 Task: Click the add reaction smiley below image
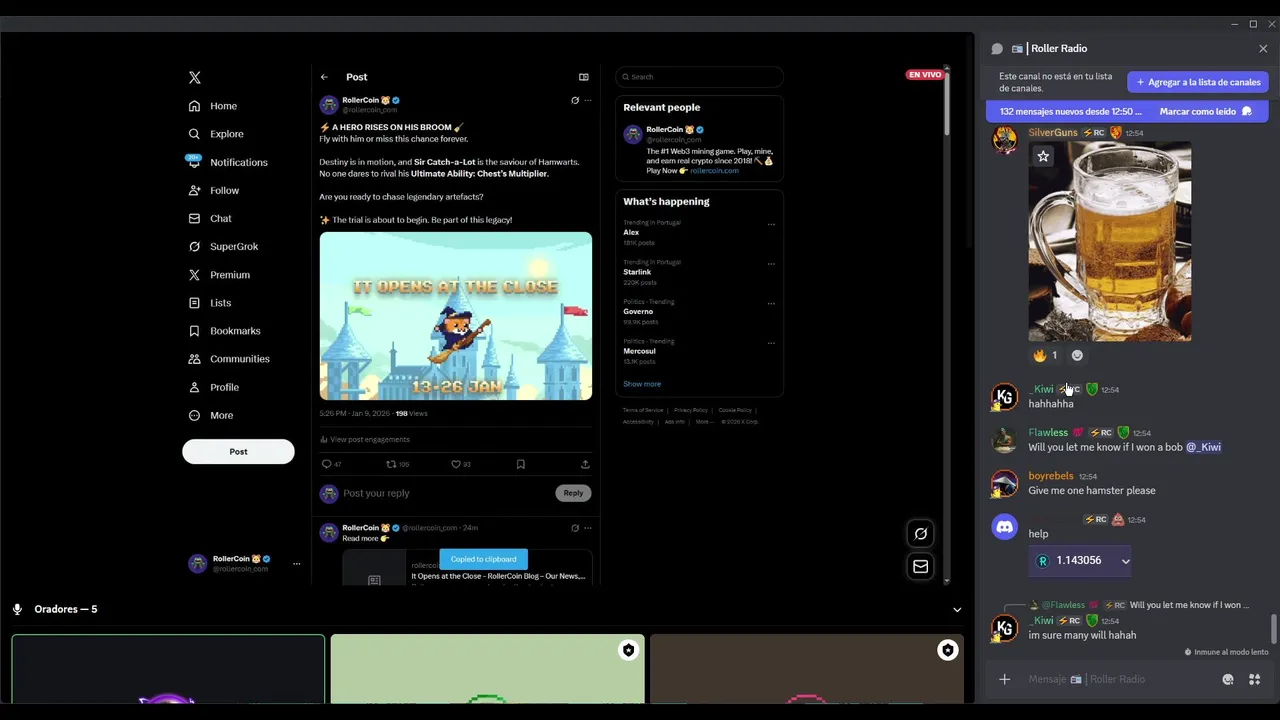pos(1077,355)
